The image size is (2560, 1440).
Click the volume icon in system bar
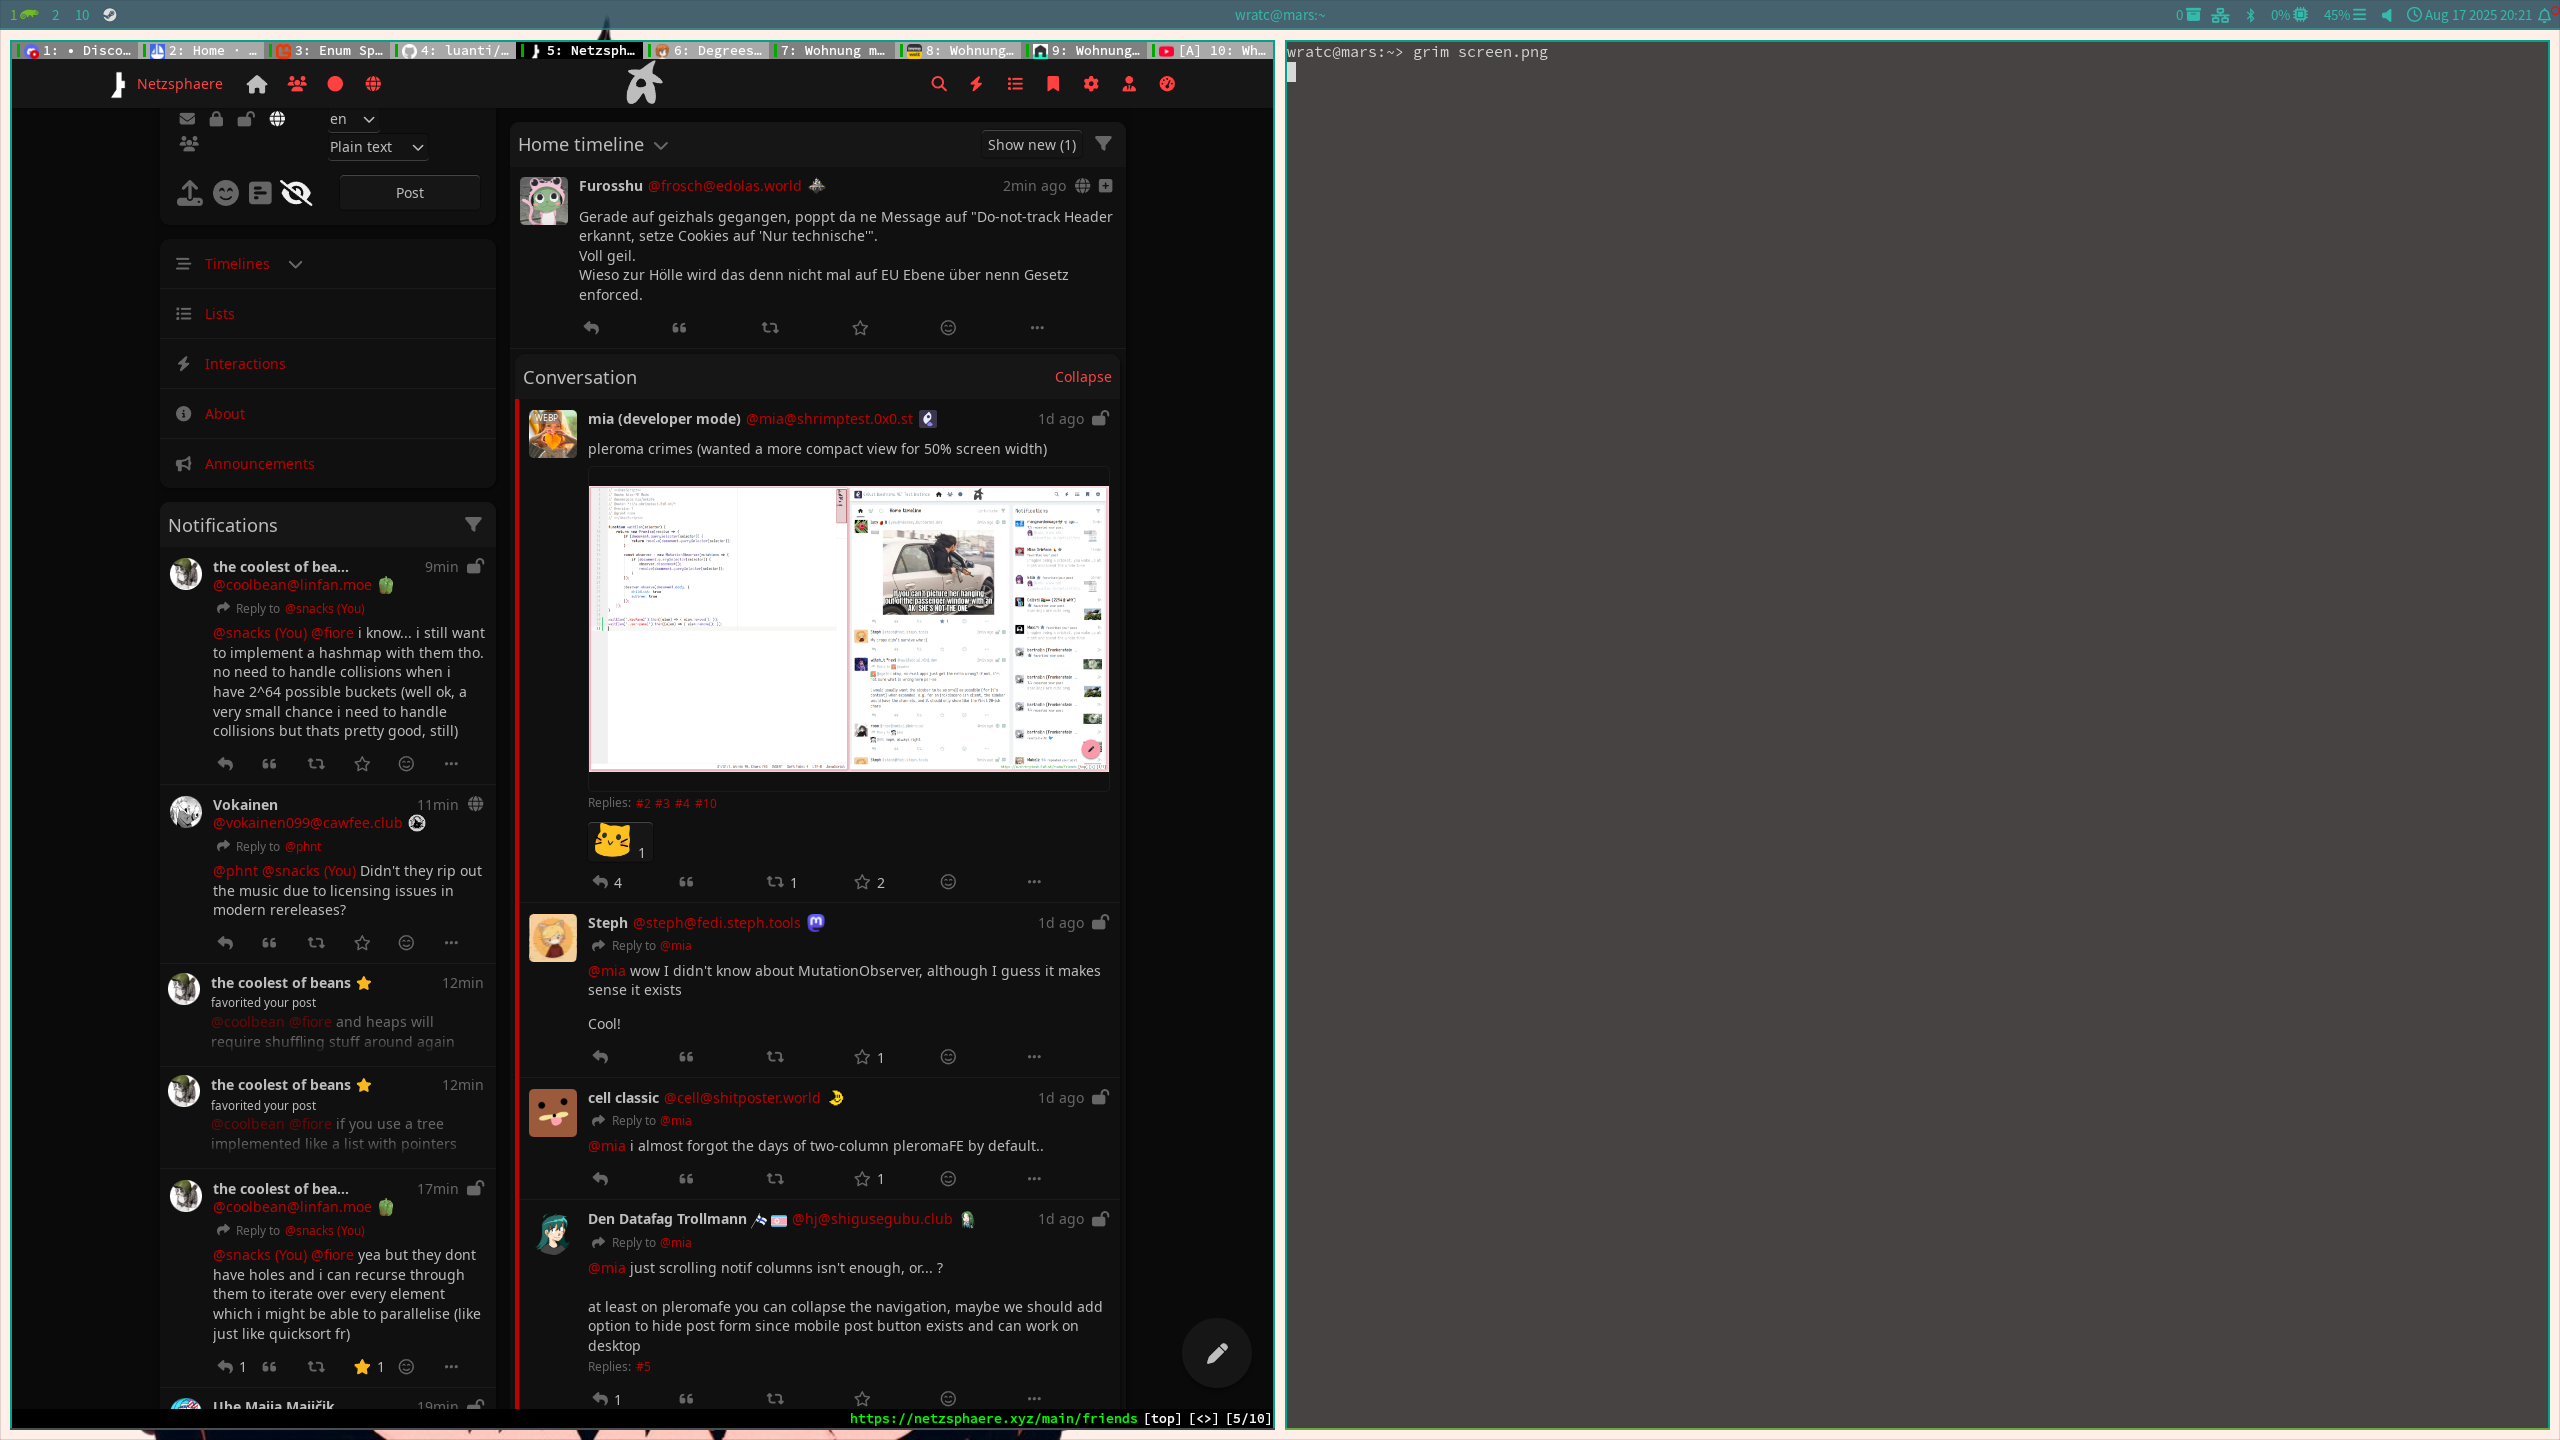pos(2387,15)
